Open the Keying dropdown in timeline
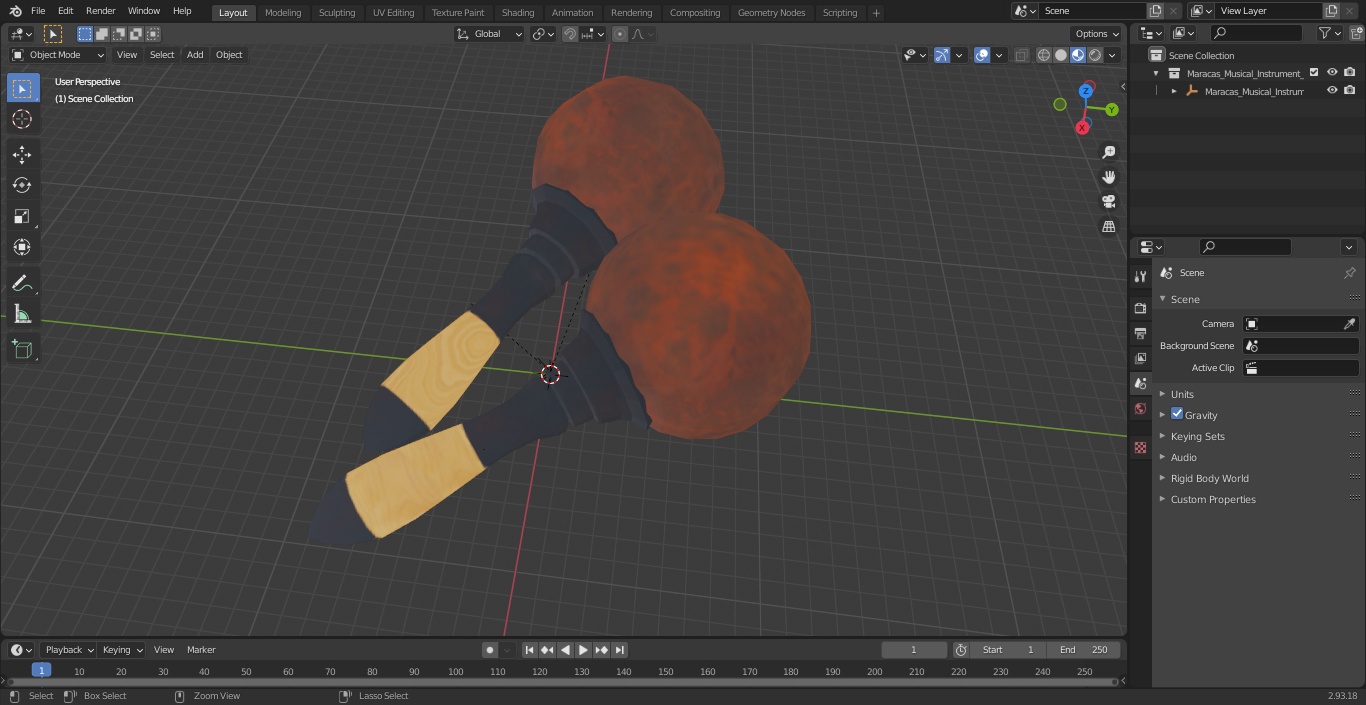 click(122, 650)
